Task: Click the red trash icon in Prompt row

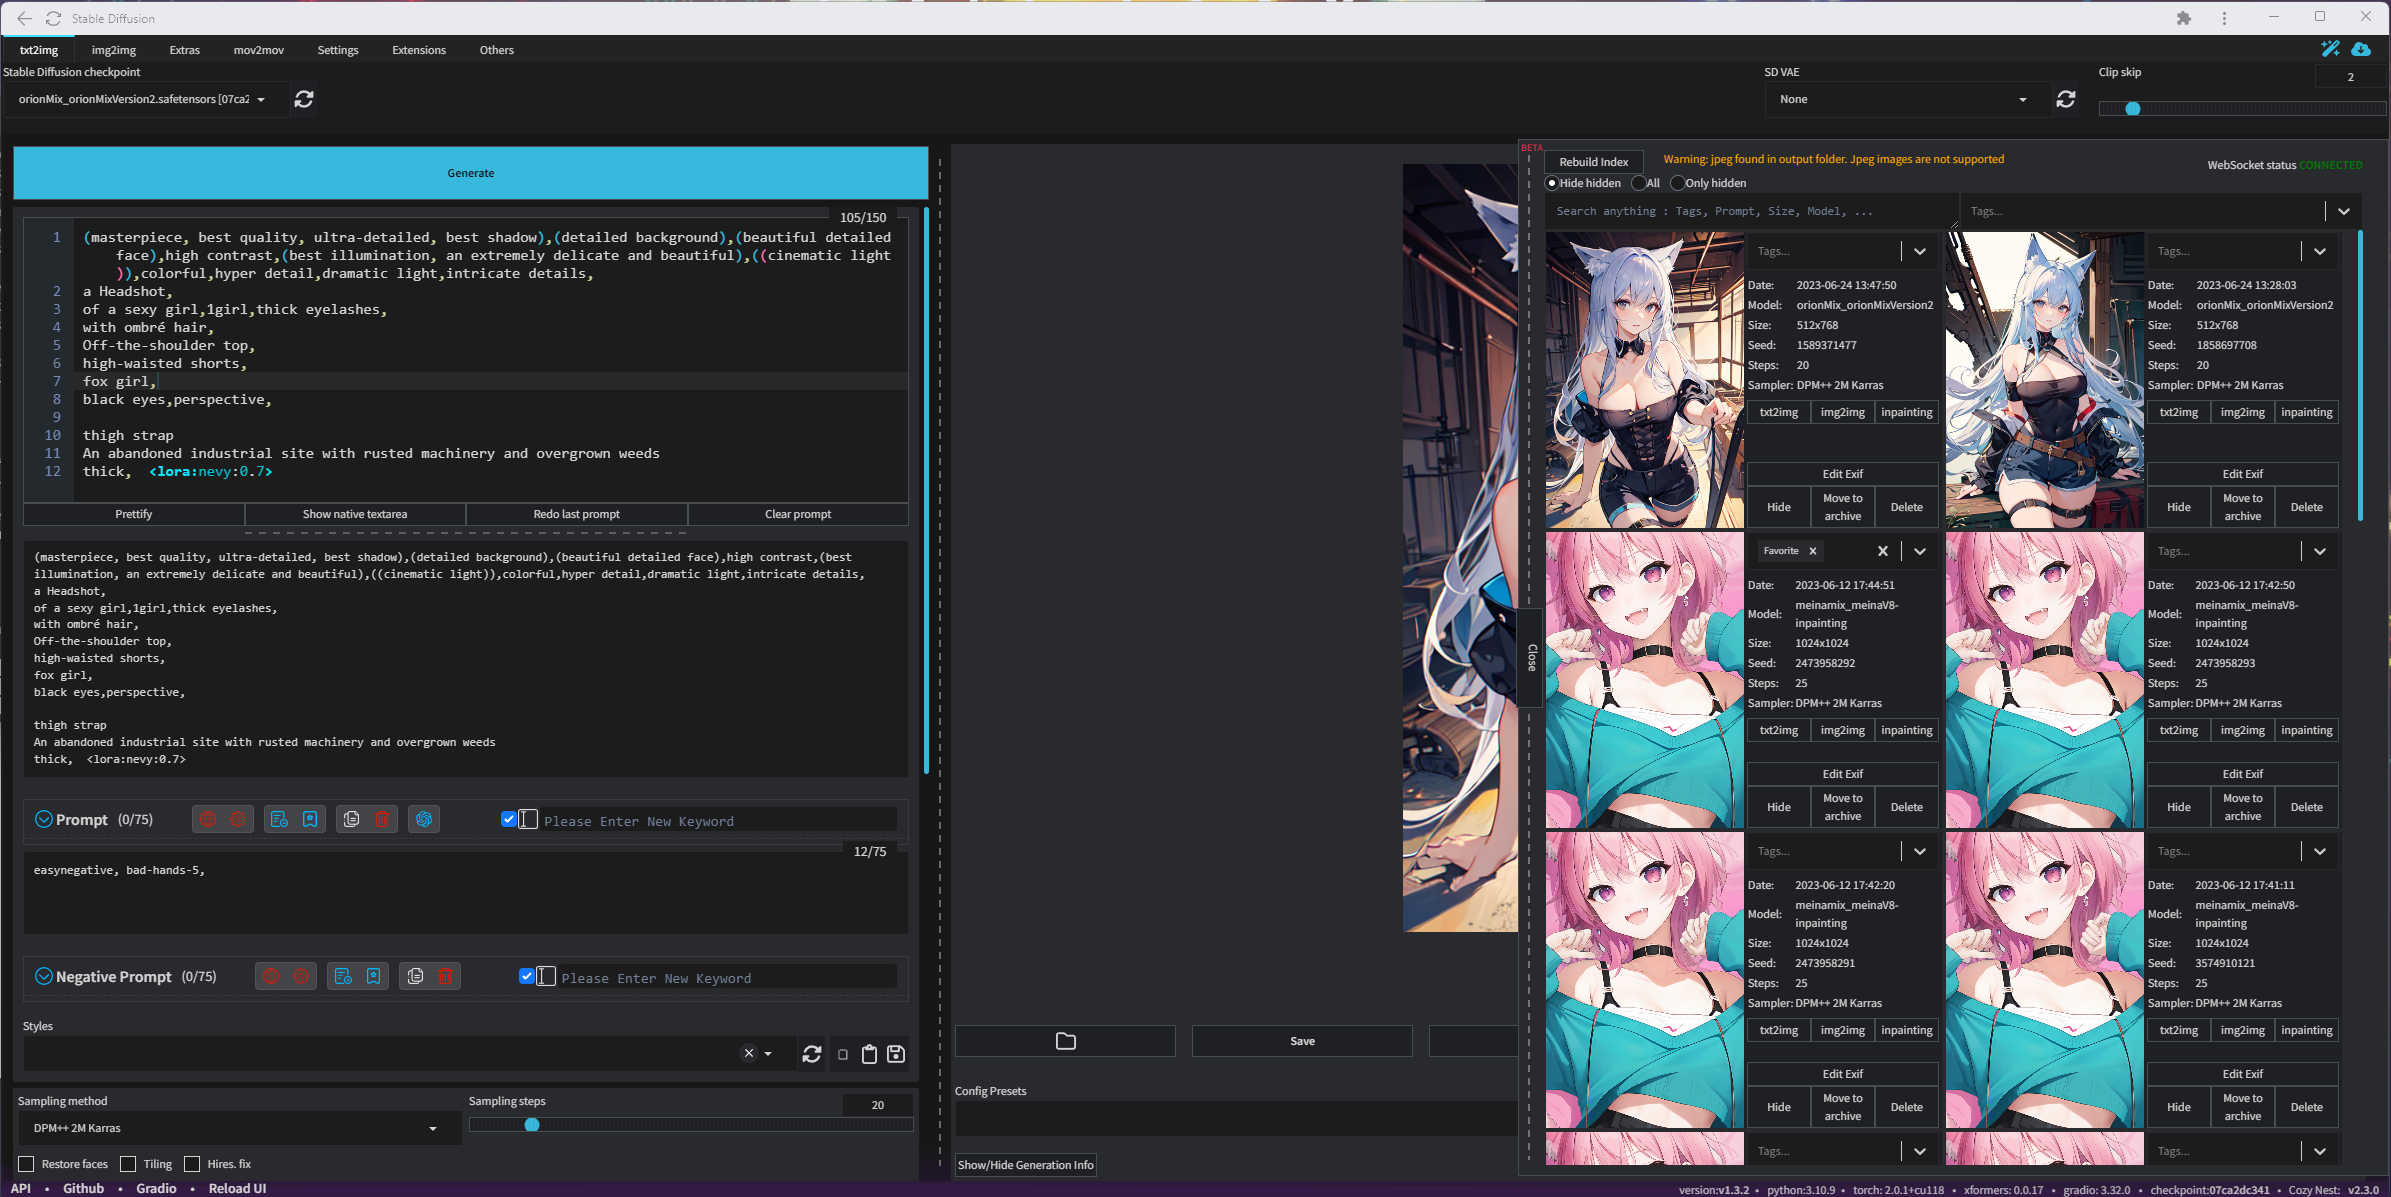Action: tap(382, 820)
